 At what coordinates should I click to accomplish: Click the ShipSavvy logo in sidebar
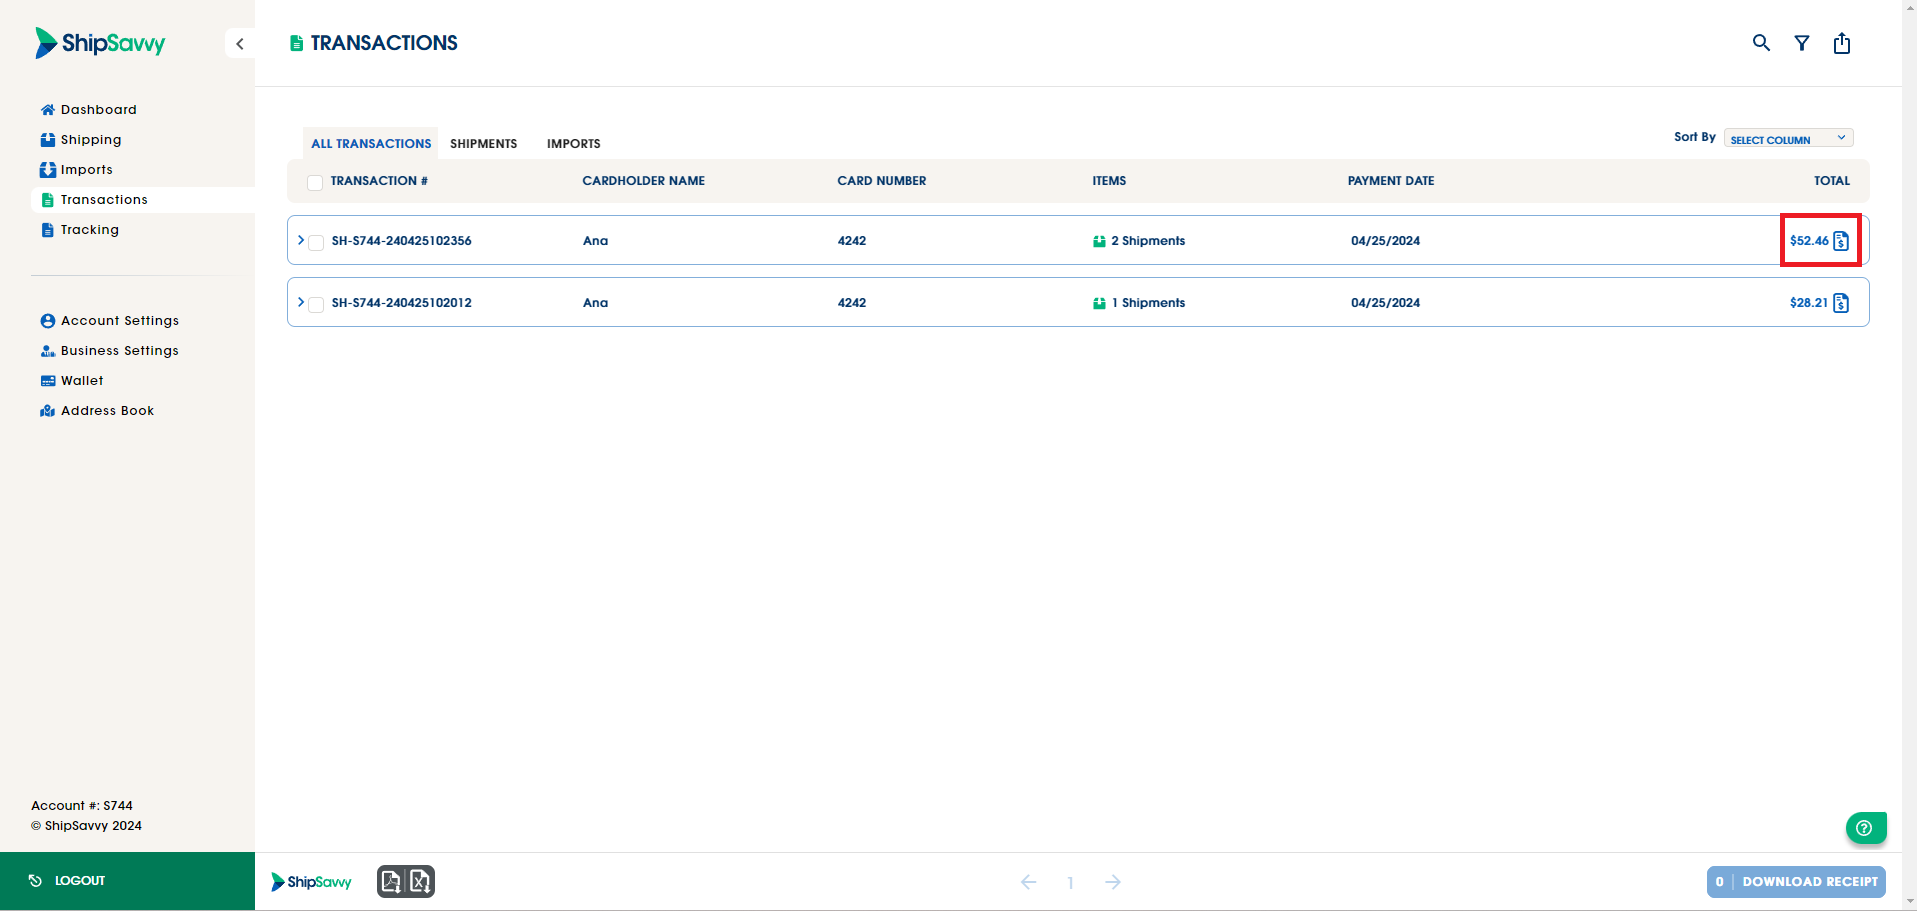click(x=100, y=43)
